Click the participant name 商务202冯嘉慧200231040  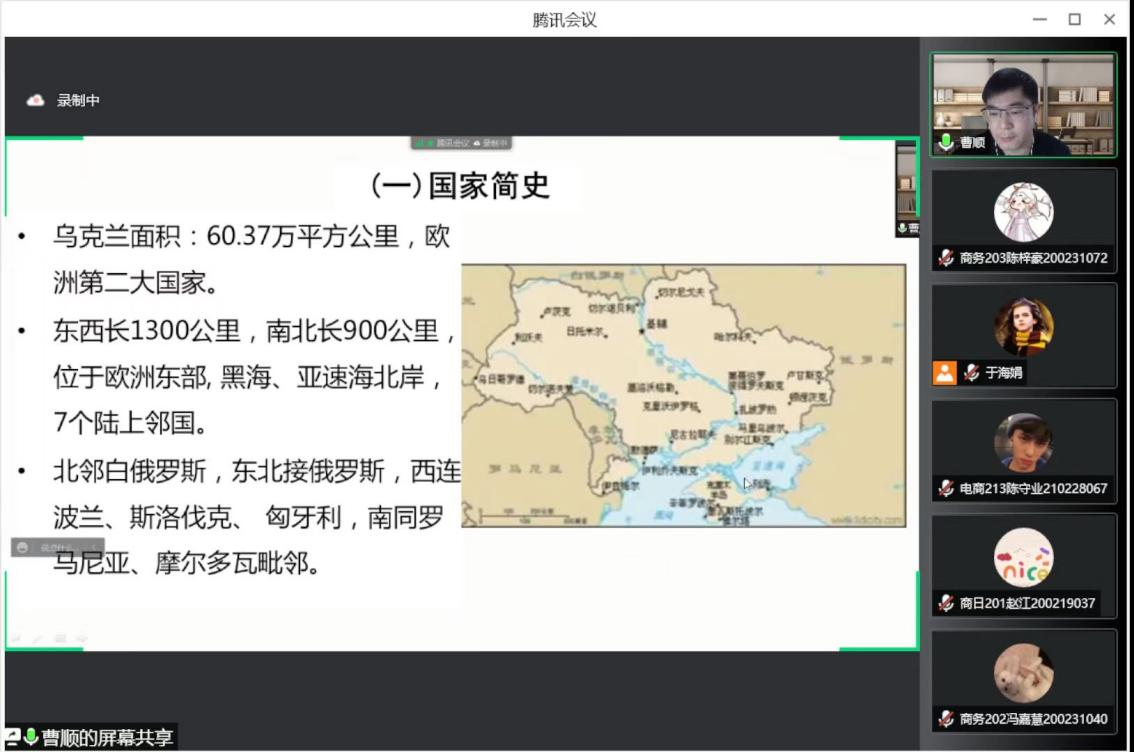[x=1033, y=719]
